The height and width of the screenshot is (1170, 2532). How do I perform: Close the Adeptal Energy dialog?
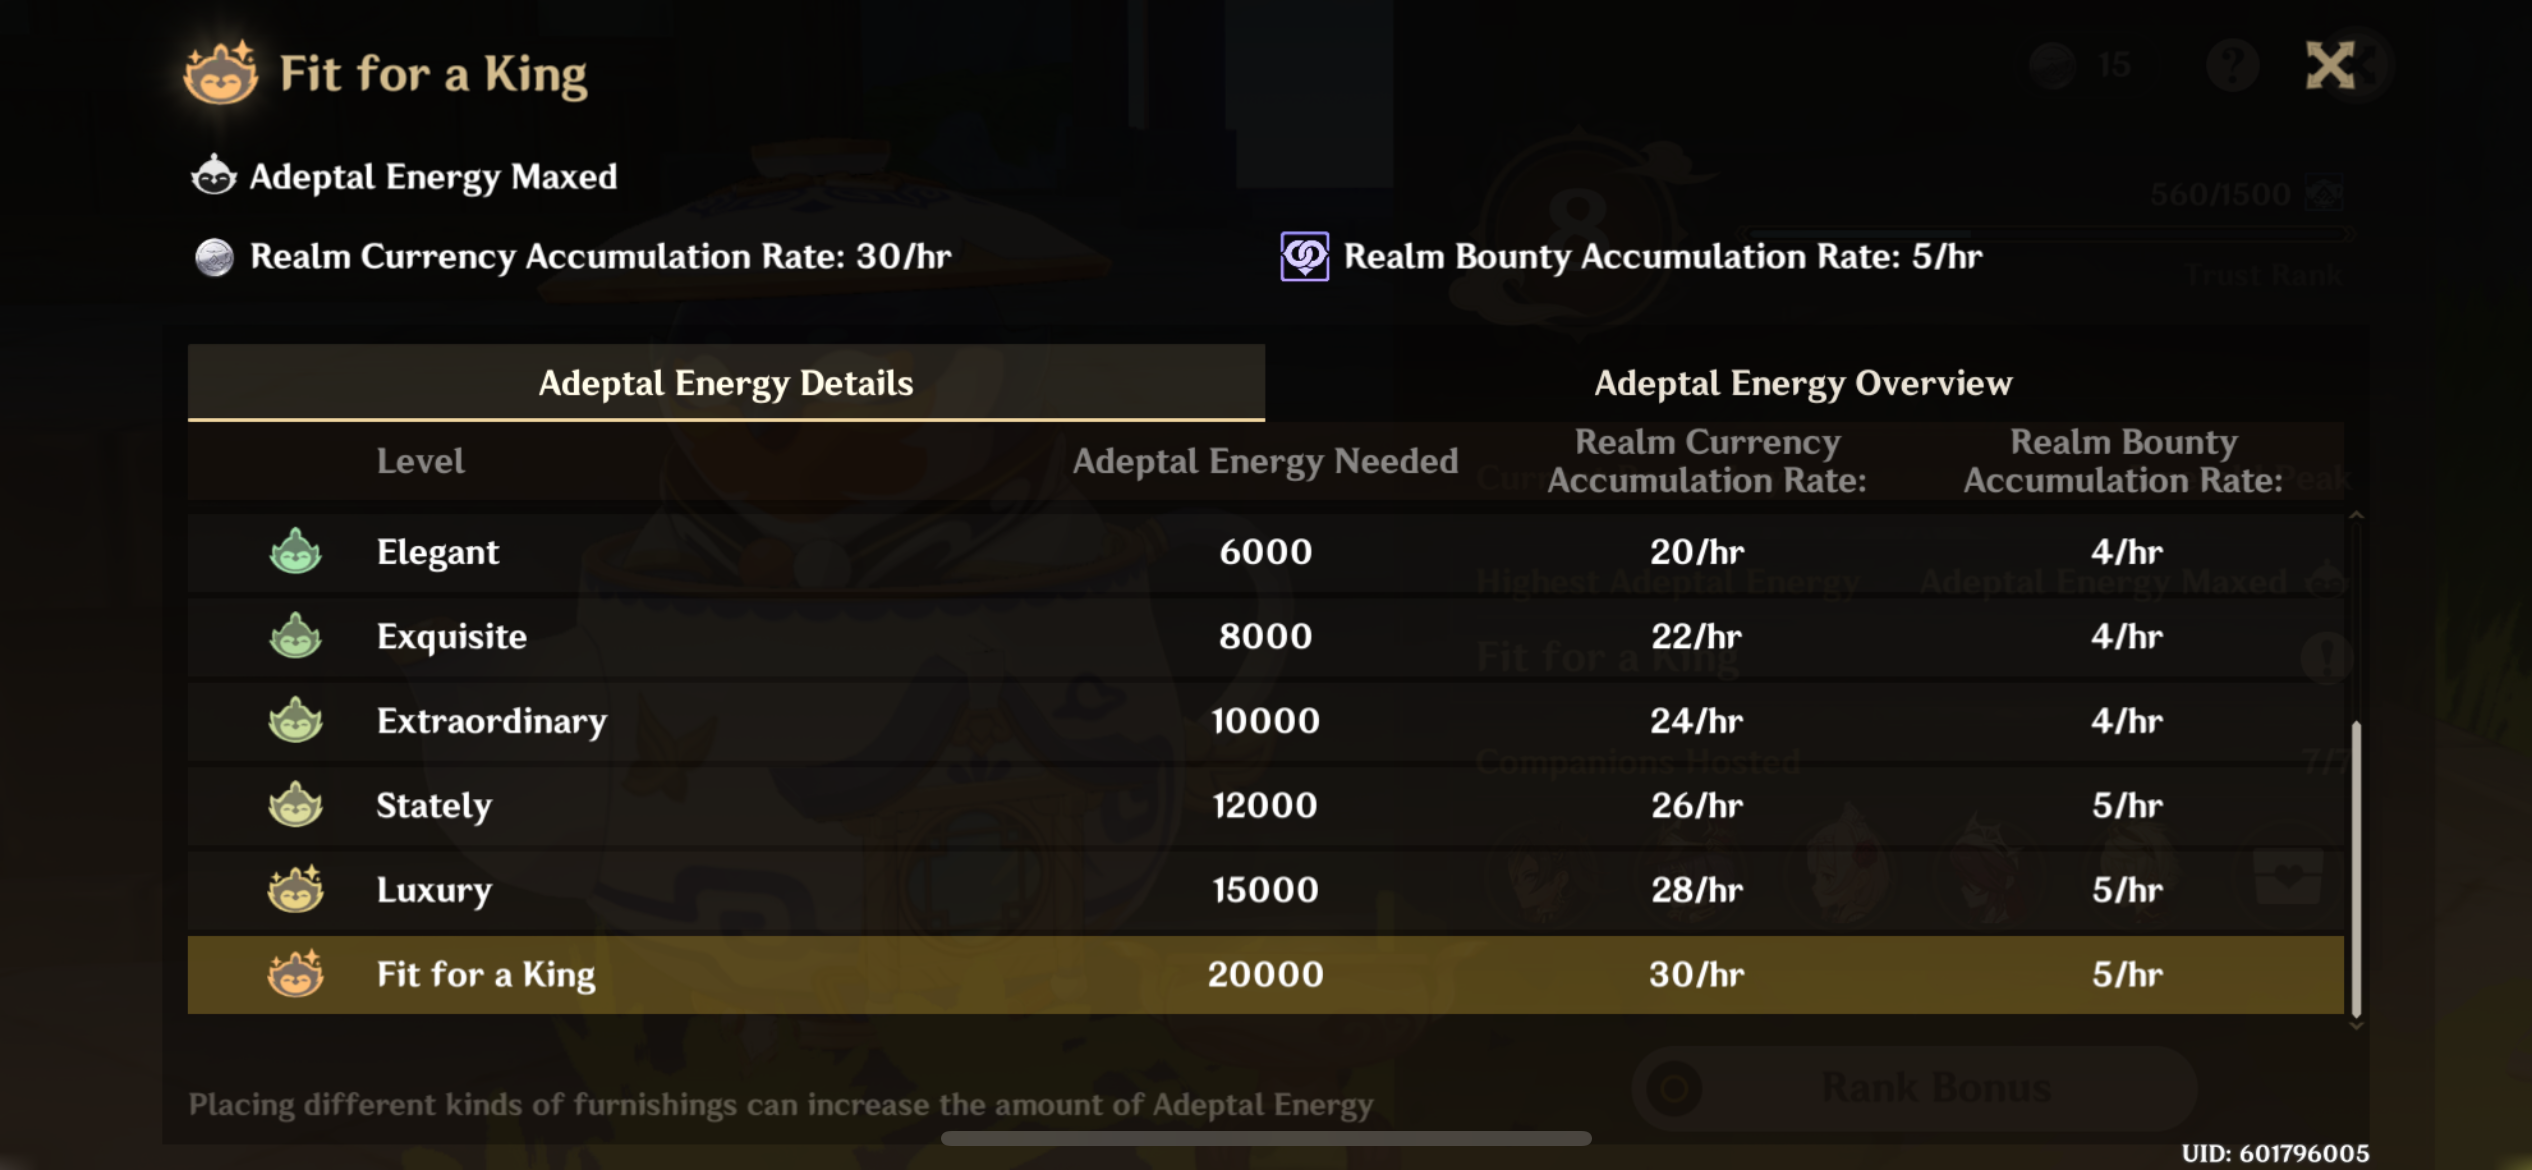pos(2330,66)
